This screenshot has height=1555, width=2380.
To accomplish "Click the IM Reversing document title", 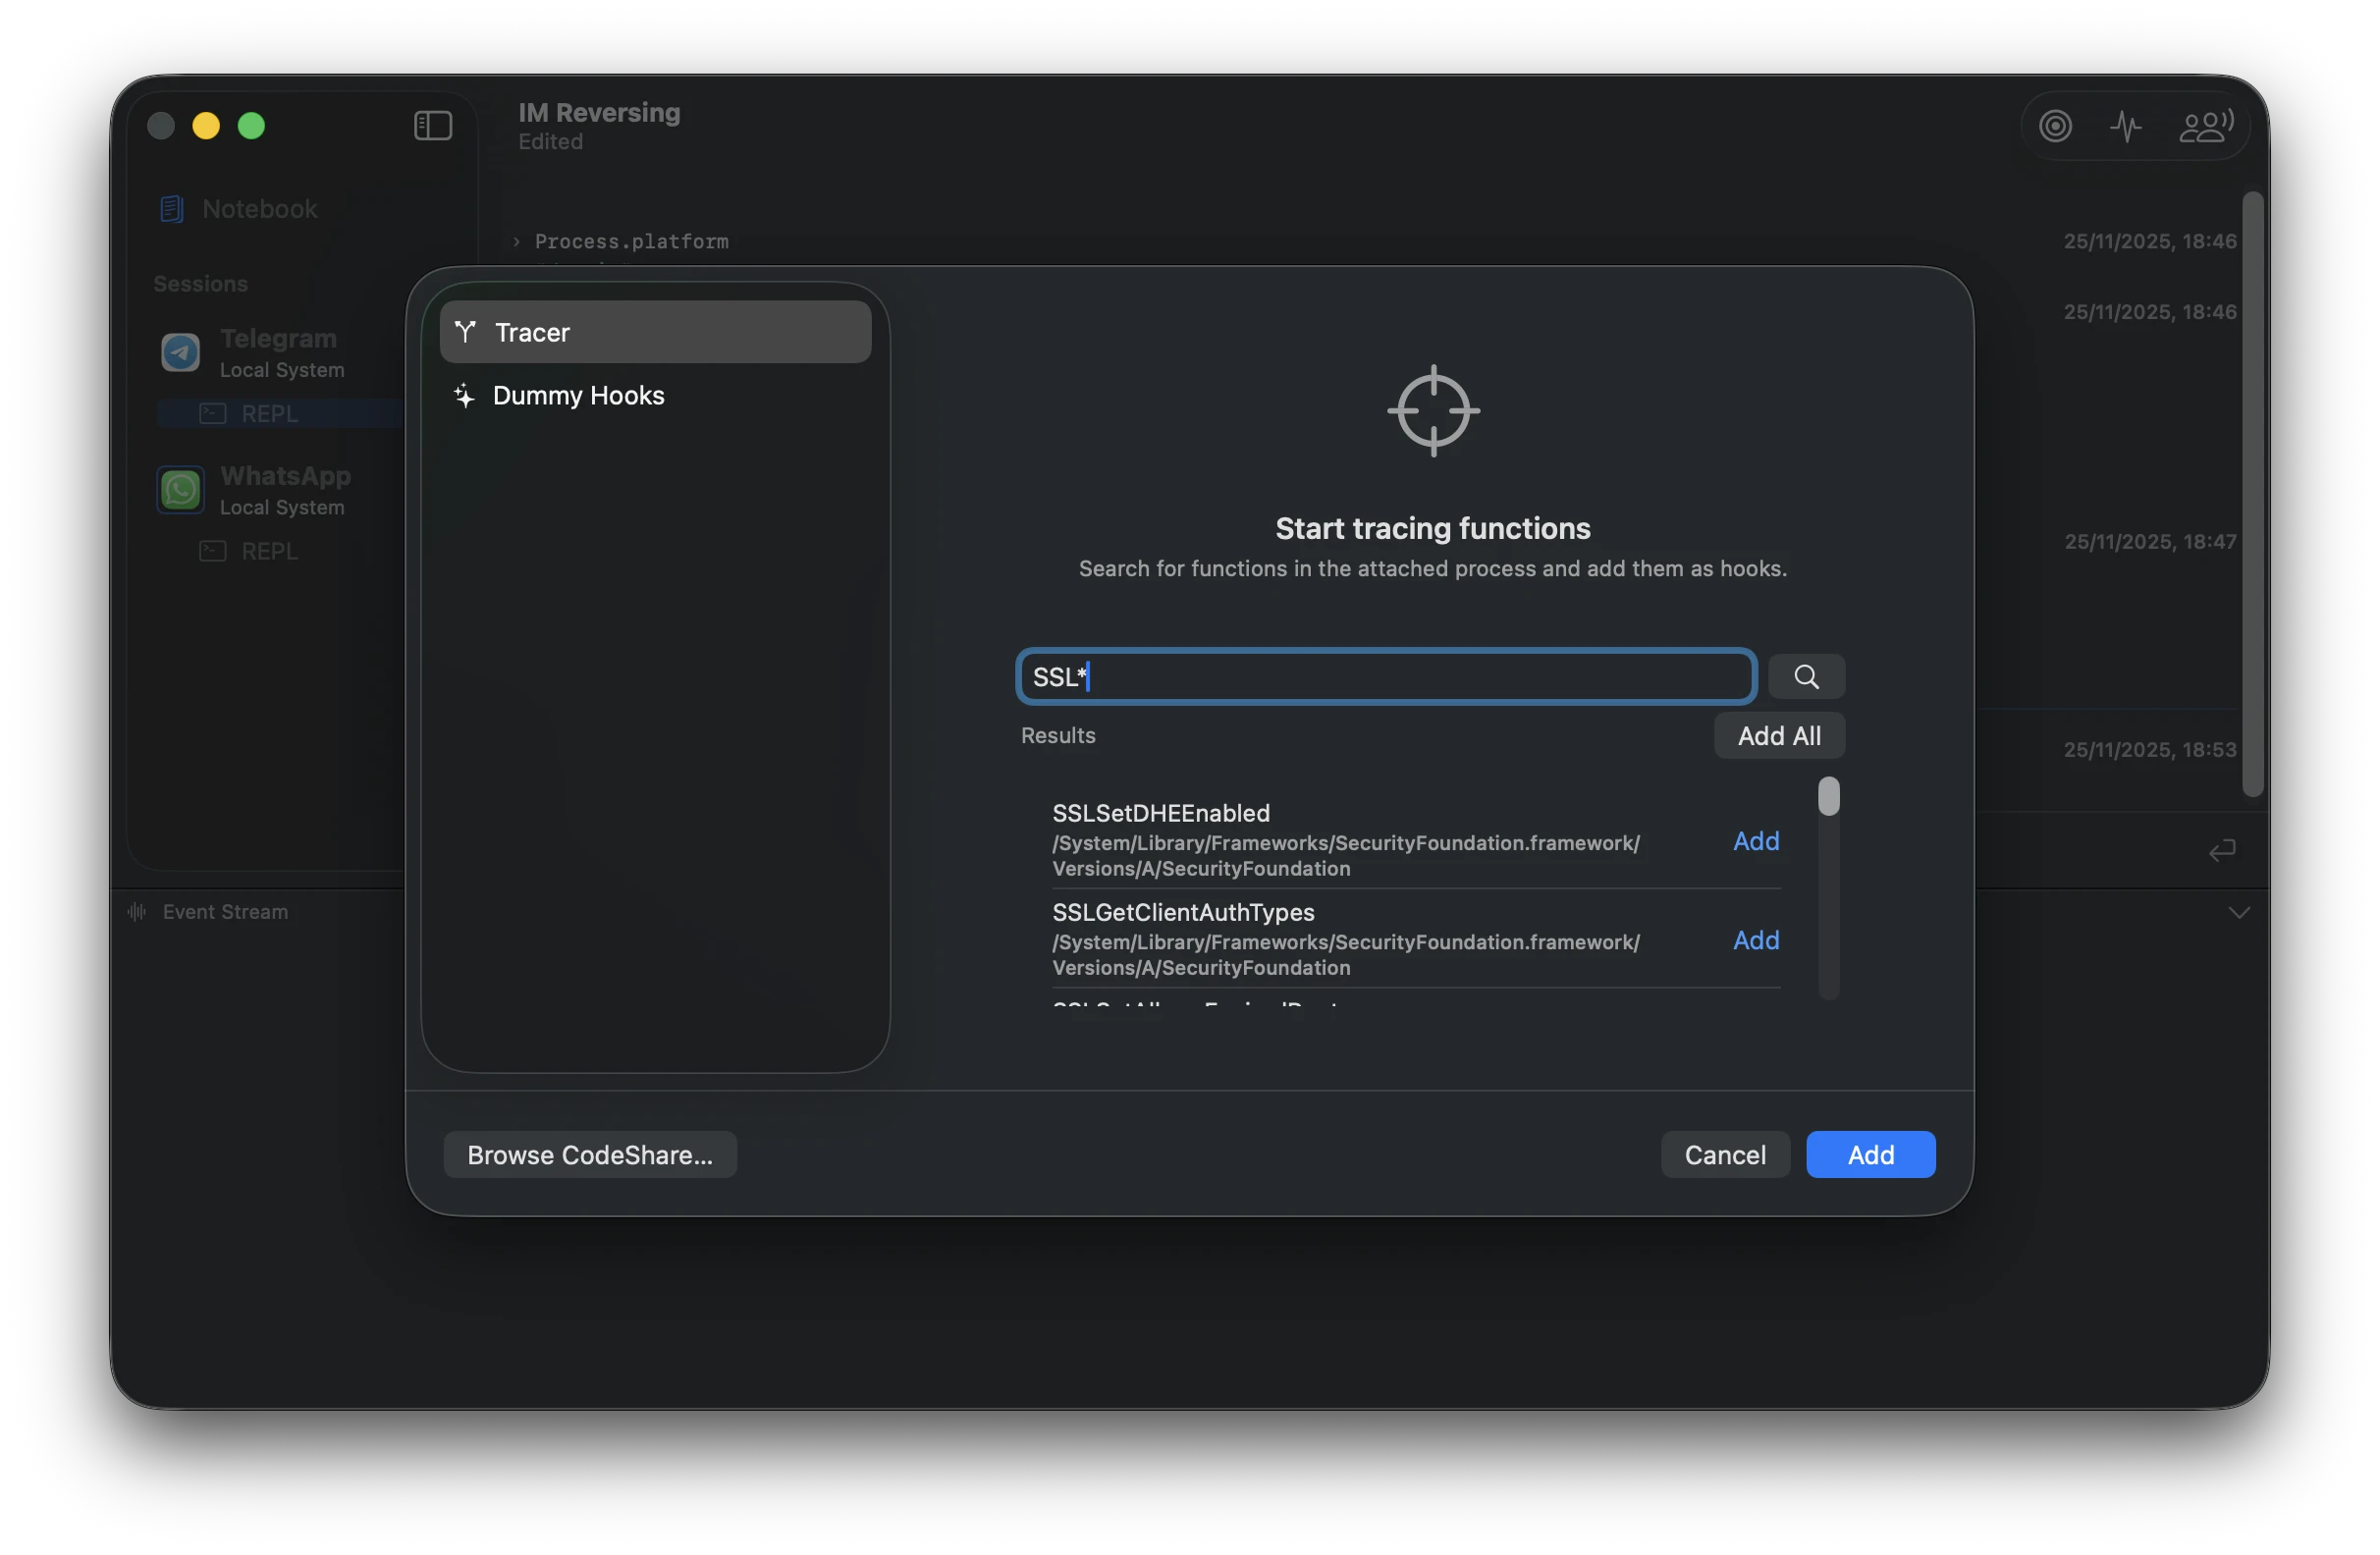I will pyautogui.click(x=599, y=112).
